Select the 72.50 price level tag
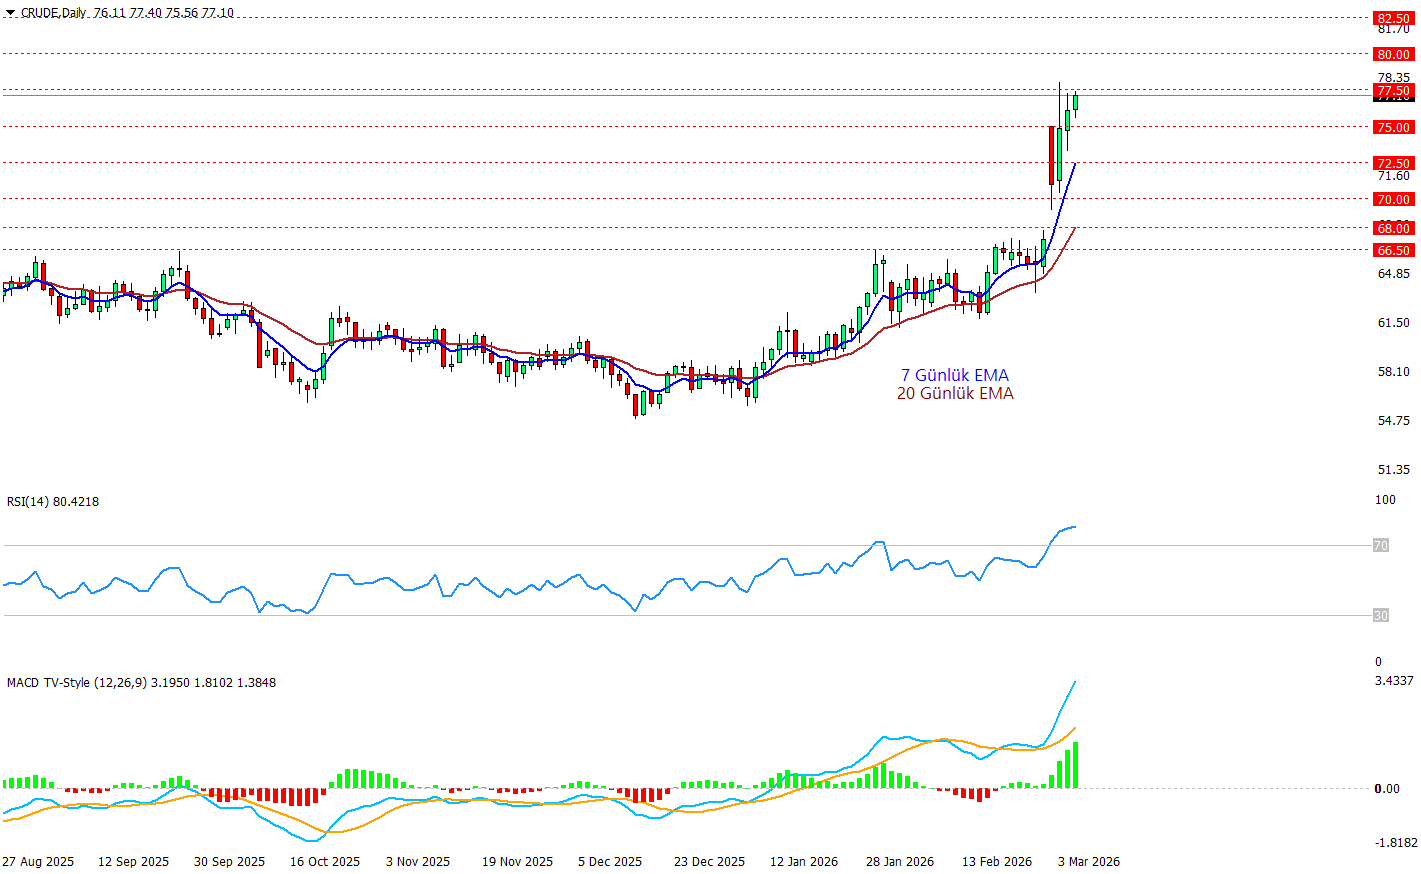Image resolution: width=1421 pixels, height=874 pixels. click(x=1392, y=163)
